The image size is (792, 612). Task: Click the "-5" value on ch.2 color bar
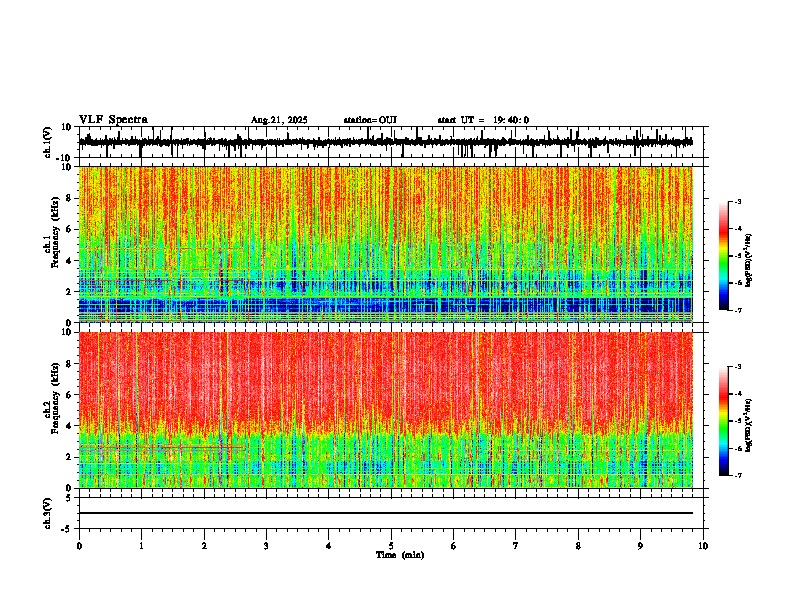point(737,421)
